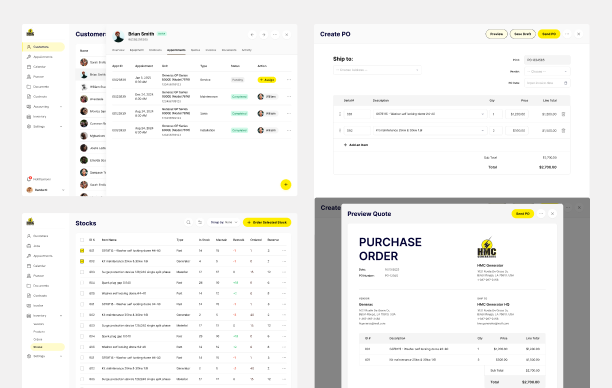Image resolution: width=612 pixels, height=388 pixels.
Task: Click the HMC logo in the Stocks sidebar
Action: coord(30,222)
